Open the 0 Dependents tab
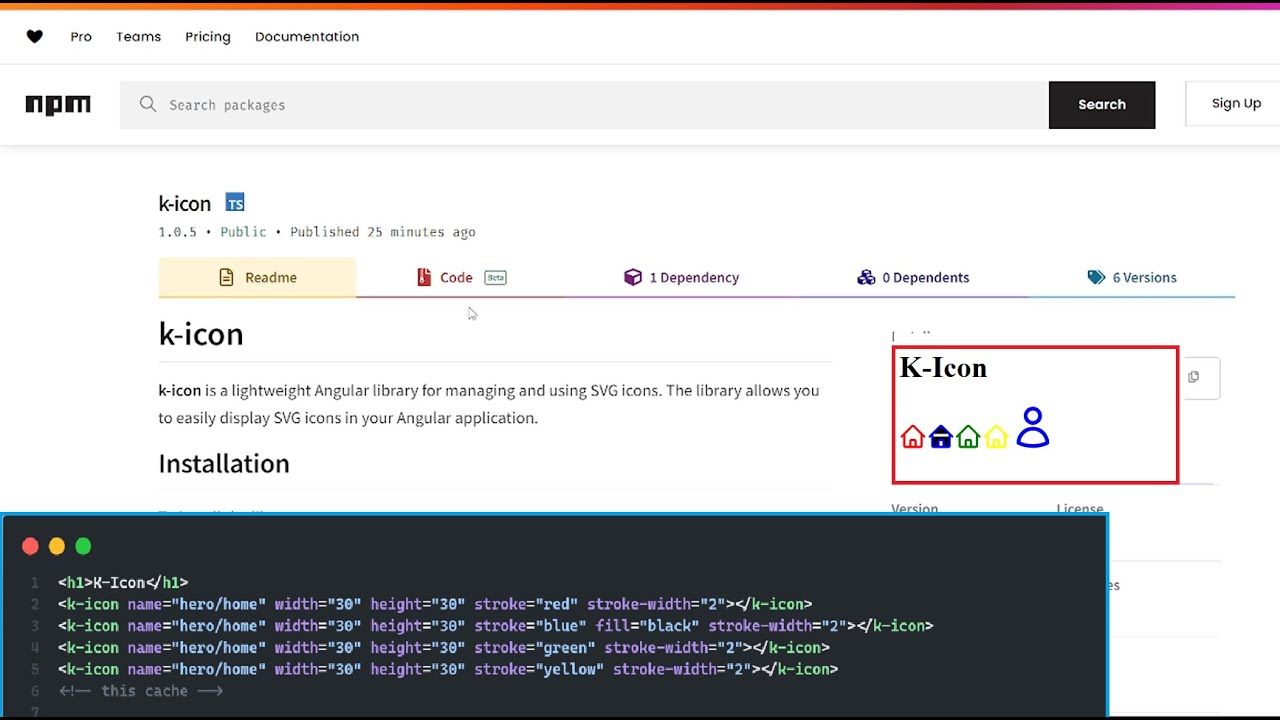1280x720 pixels. [913, 277]
